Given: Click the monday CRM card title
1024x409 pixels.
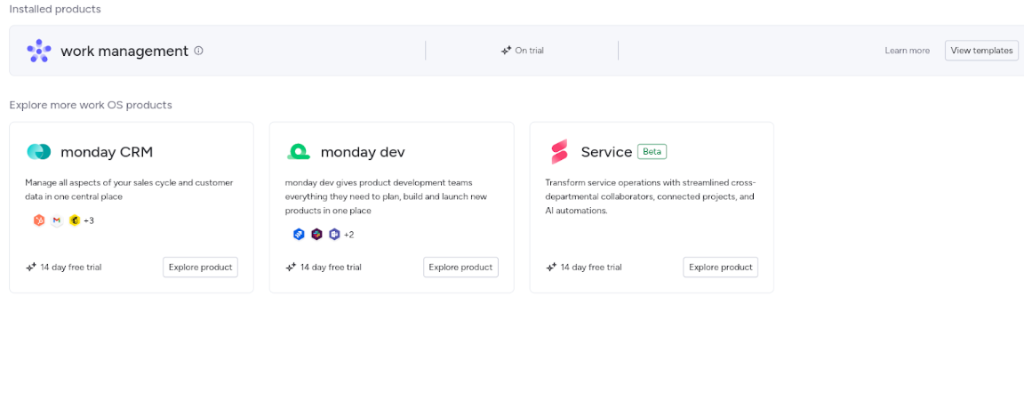Looking at the screenshot, I should point(106,152).
